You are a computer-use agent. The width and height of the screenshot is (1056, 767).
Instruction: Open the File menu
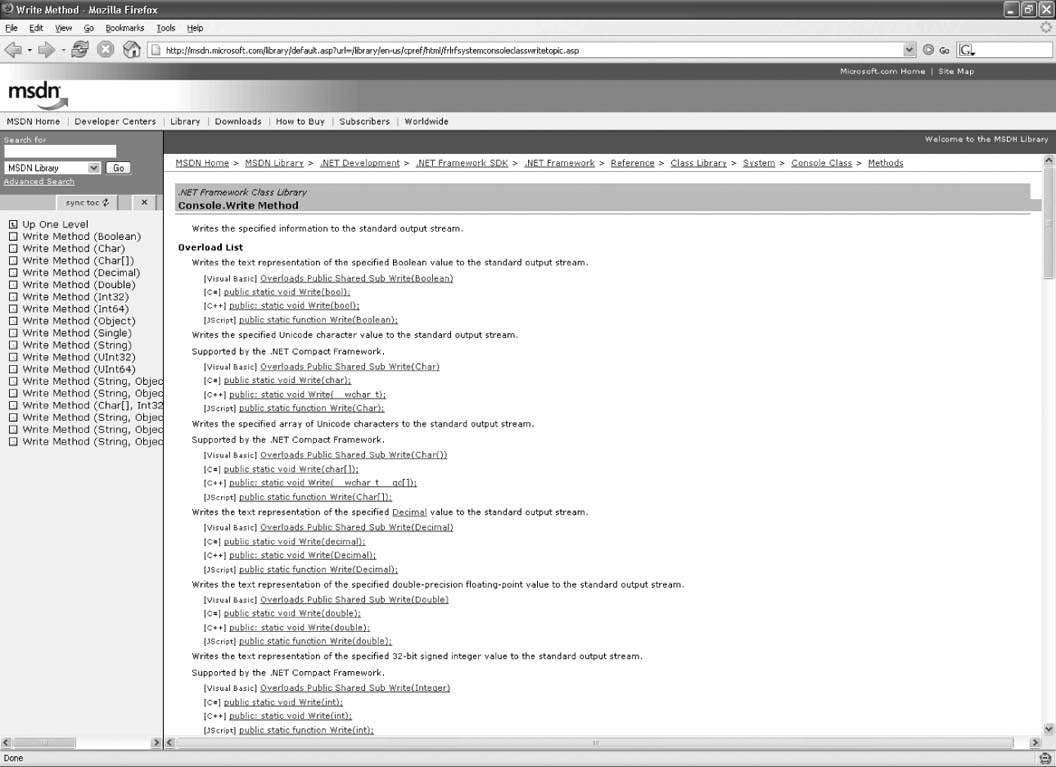pyautogui.click(x=11, y=28)
